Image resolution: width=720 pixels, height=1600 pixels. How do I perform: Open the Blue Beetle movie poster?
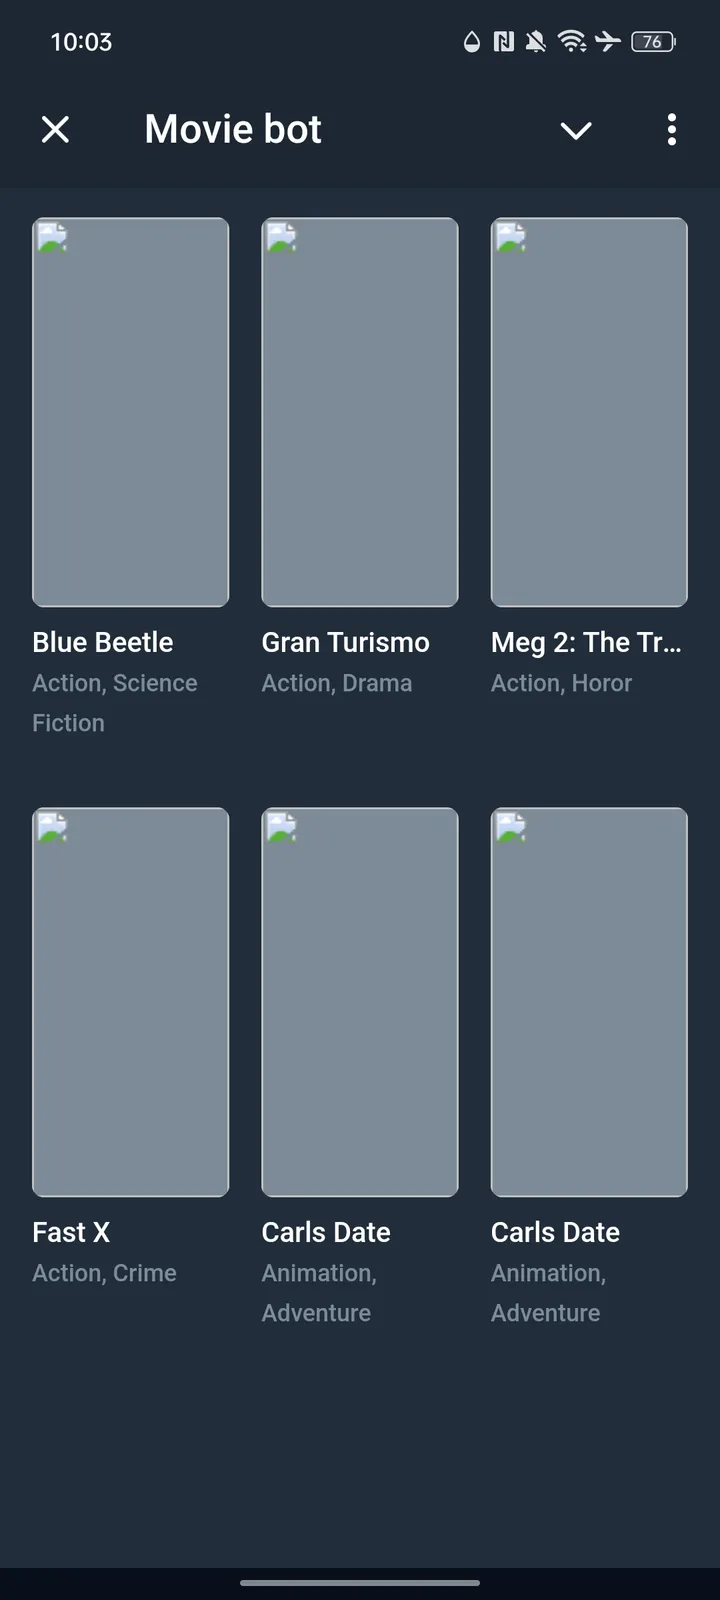point(131,412)
